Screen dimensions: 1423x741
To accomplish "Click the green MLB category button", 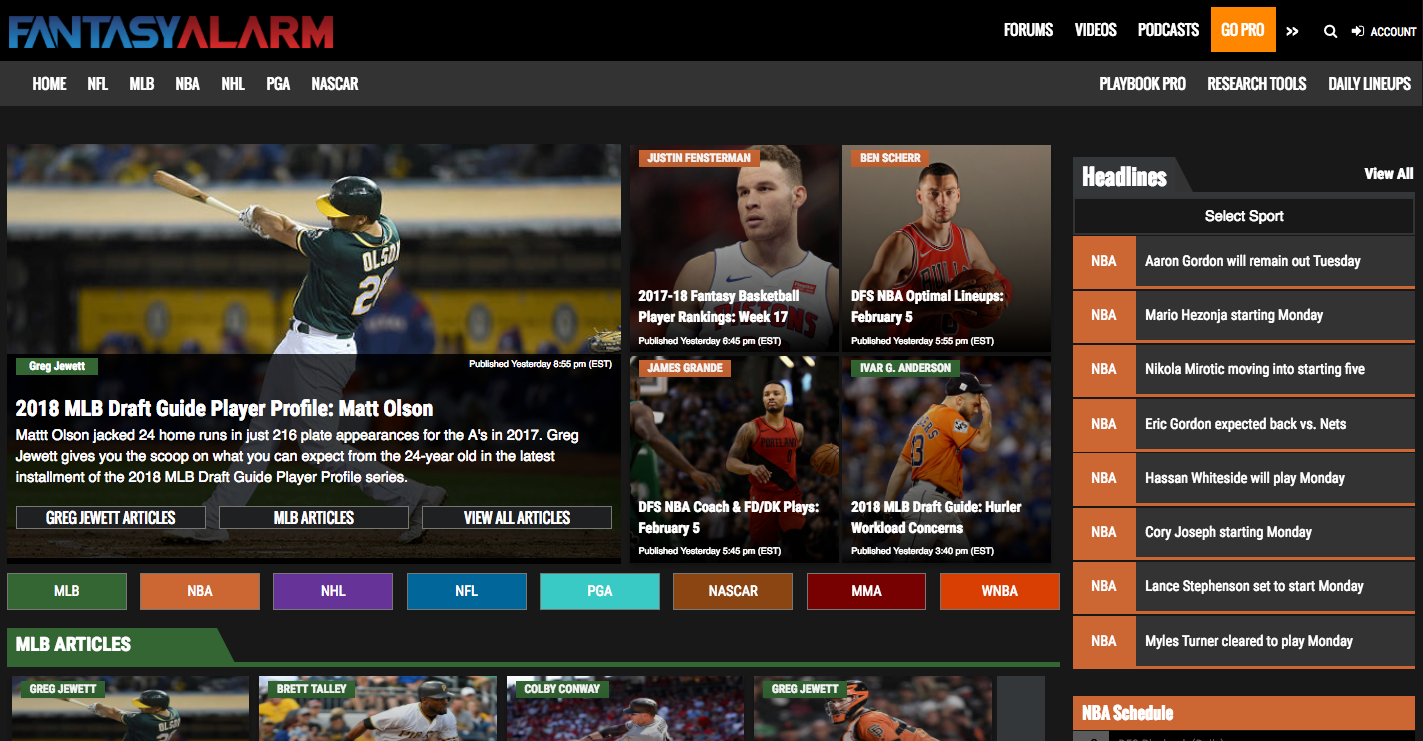I will 67,591.
